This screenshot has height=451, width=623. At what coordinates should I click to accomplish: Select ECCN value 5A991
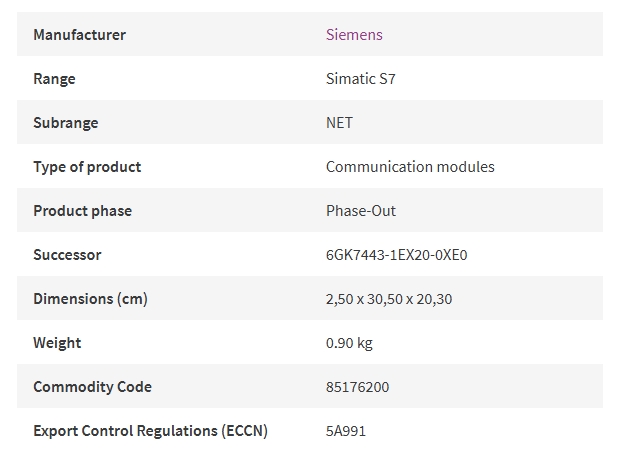[x=346, y=431]
